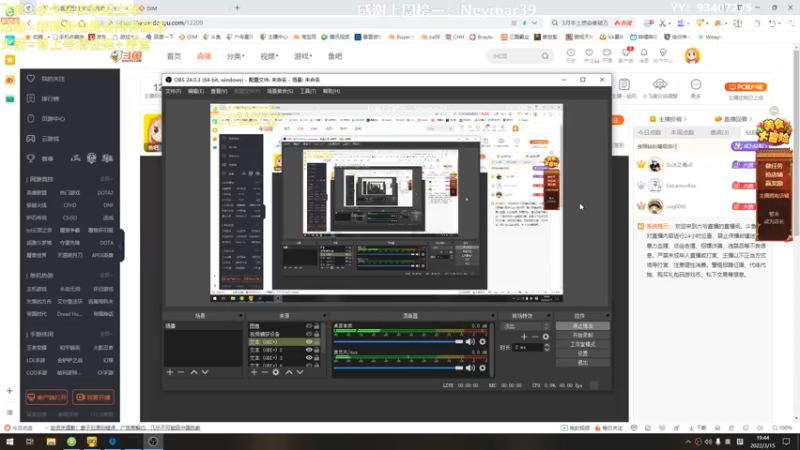This screenshot has width=800, height=450.
Task: Toggle visibility of Text (GDI+) 3 source
Action: point(309,358)
